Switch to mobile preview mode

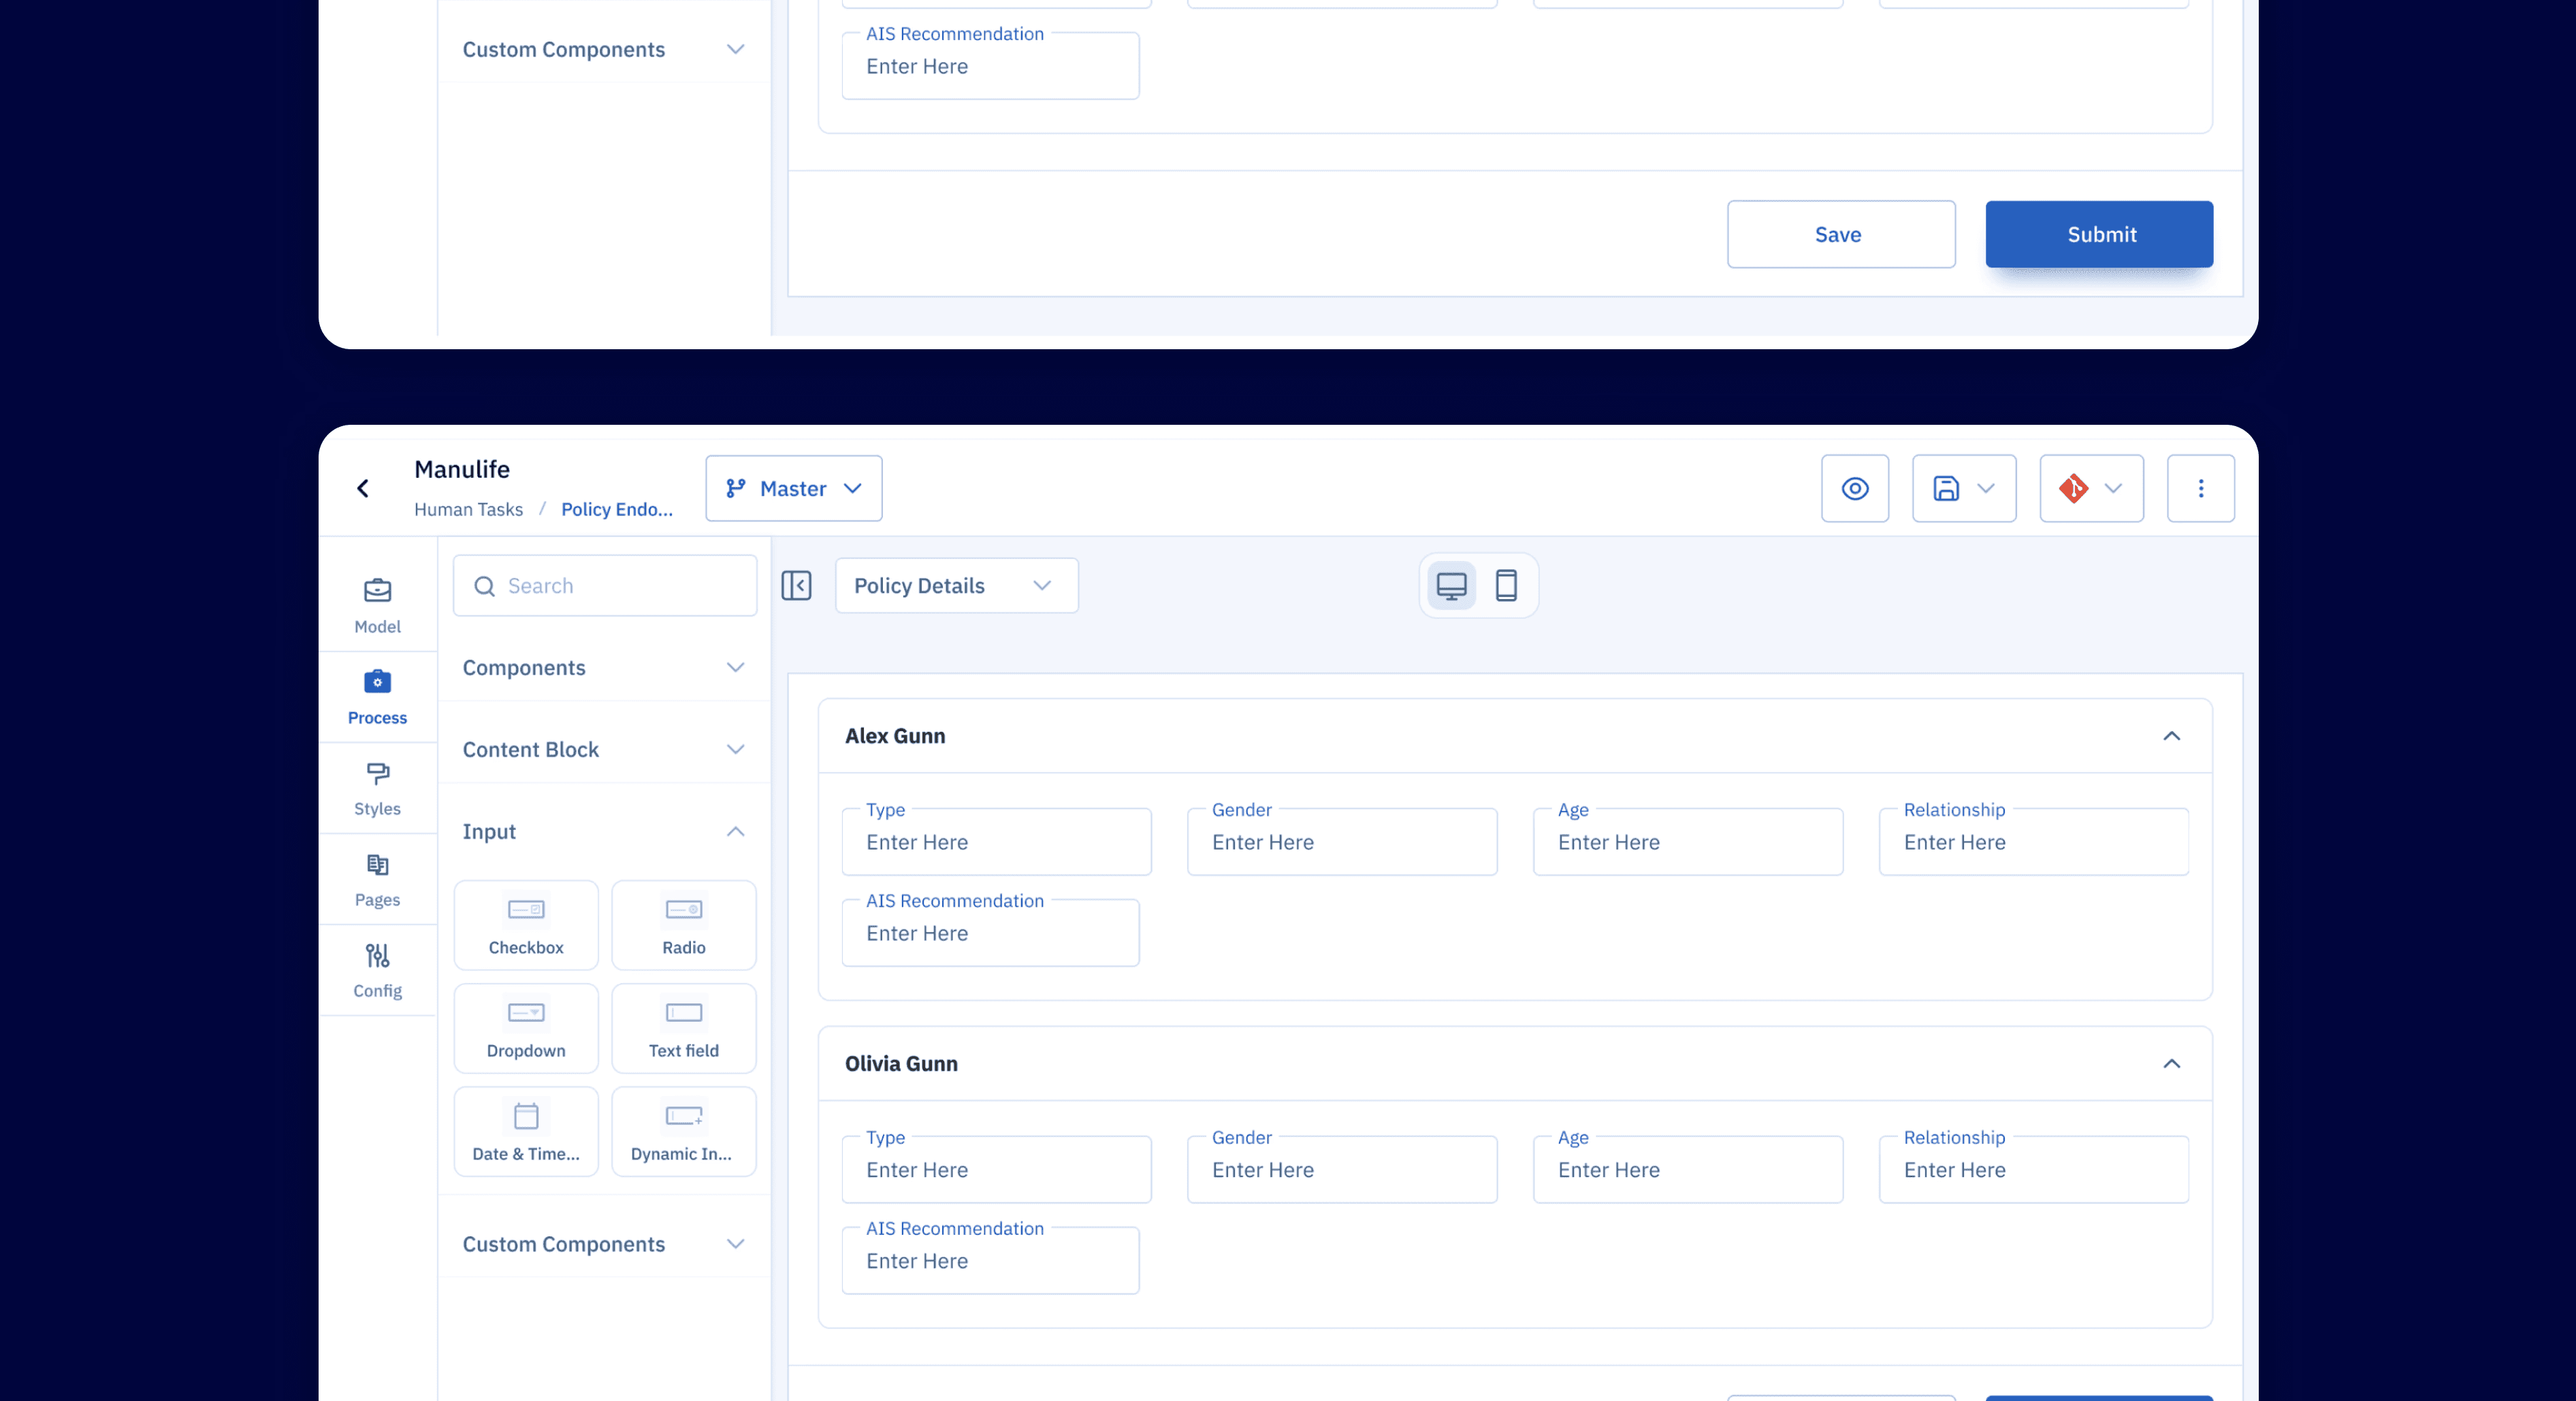click(x=1506, y=585)
